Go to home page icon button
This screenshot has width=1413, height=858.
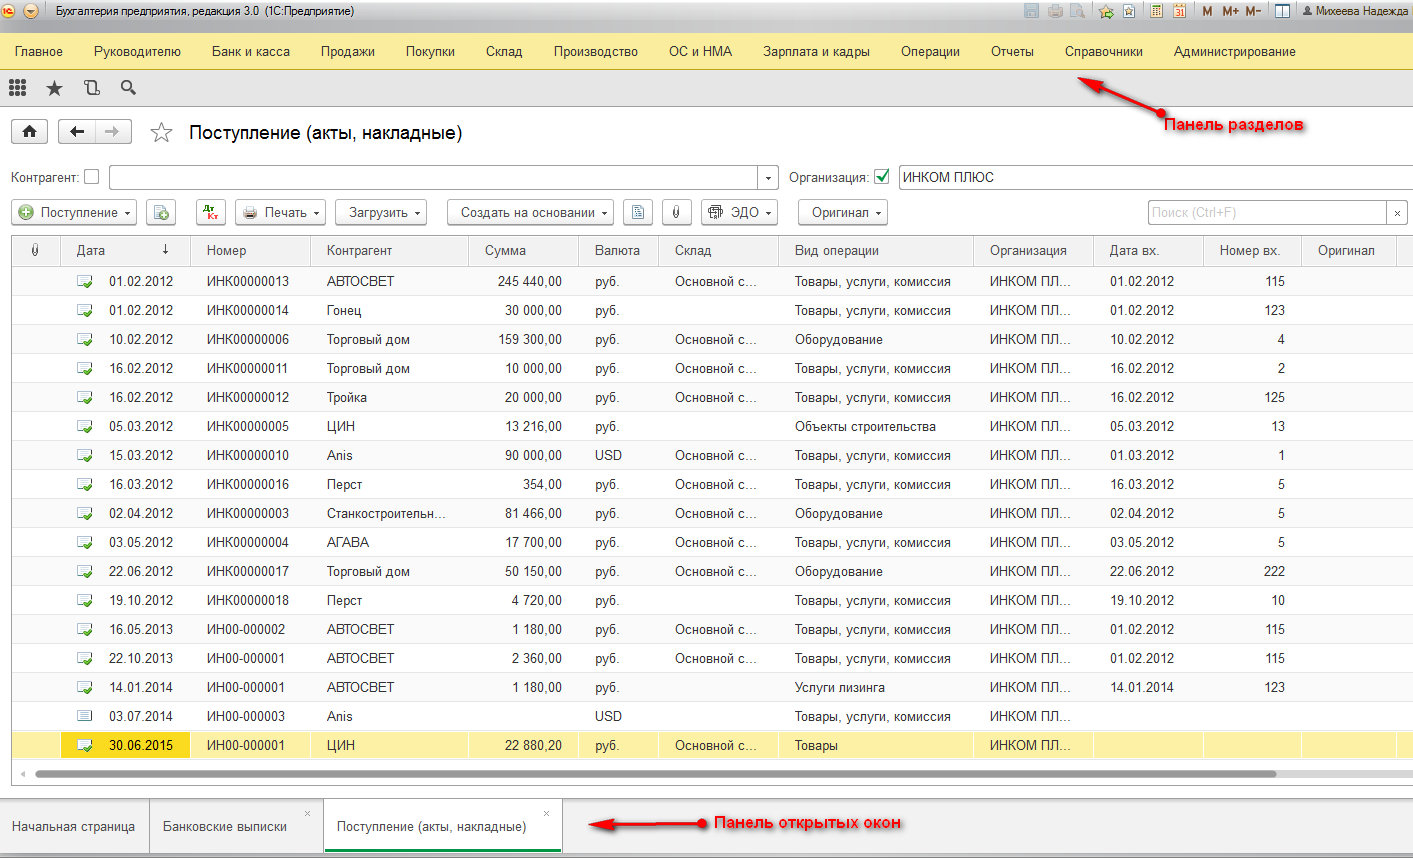point(29,132)
